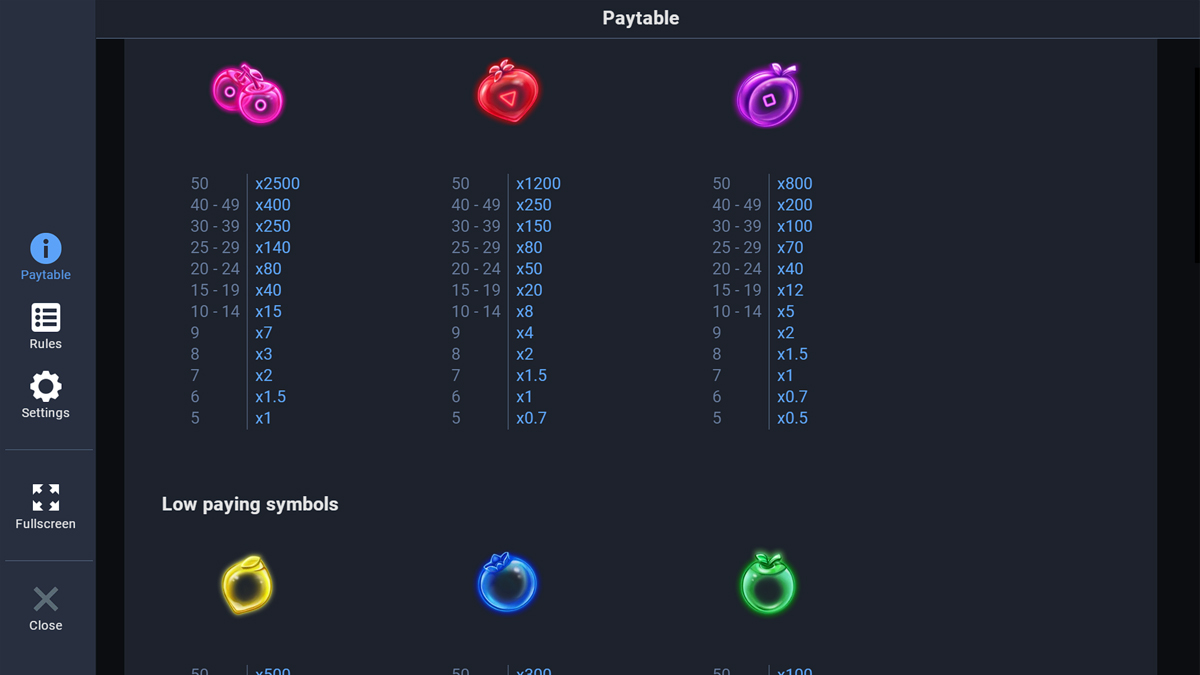
Task: Click the x20 strawberry payout
Action: coord(529,291)
